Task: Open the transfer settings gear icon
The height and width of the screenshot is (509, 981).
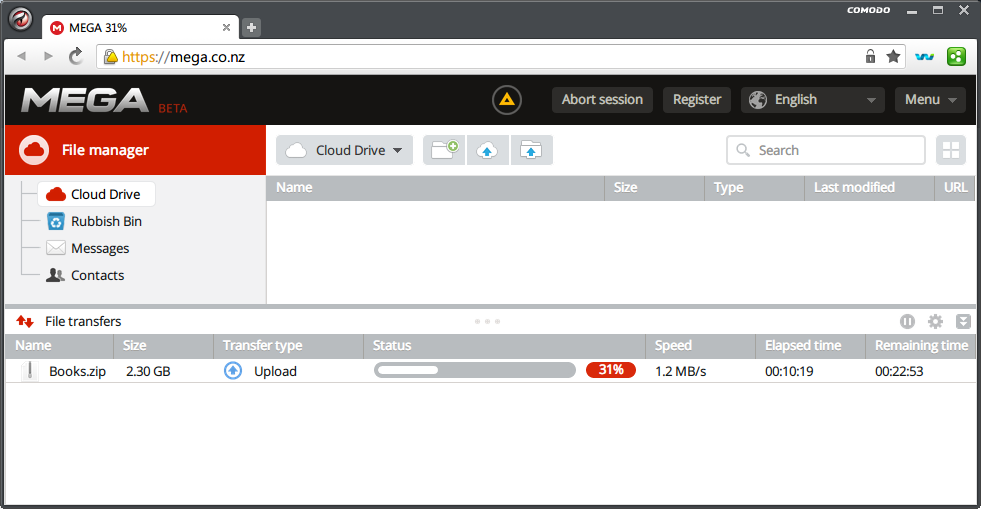Action: (x=935, y=321)
